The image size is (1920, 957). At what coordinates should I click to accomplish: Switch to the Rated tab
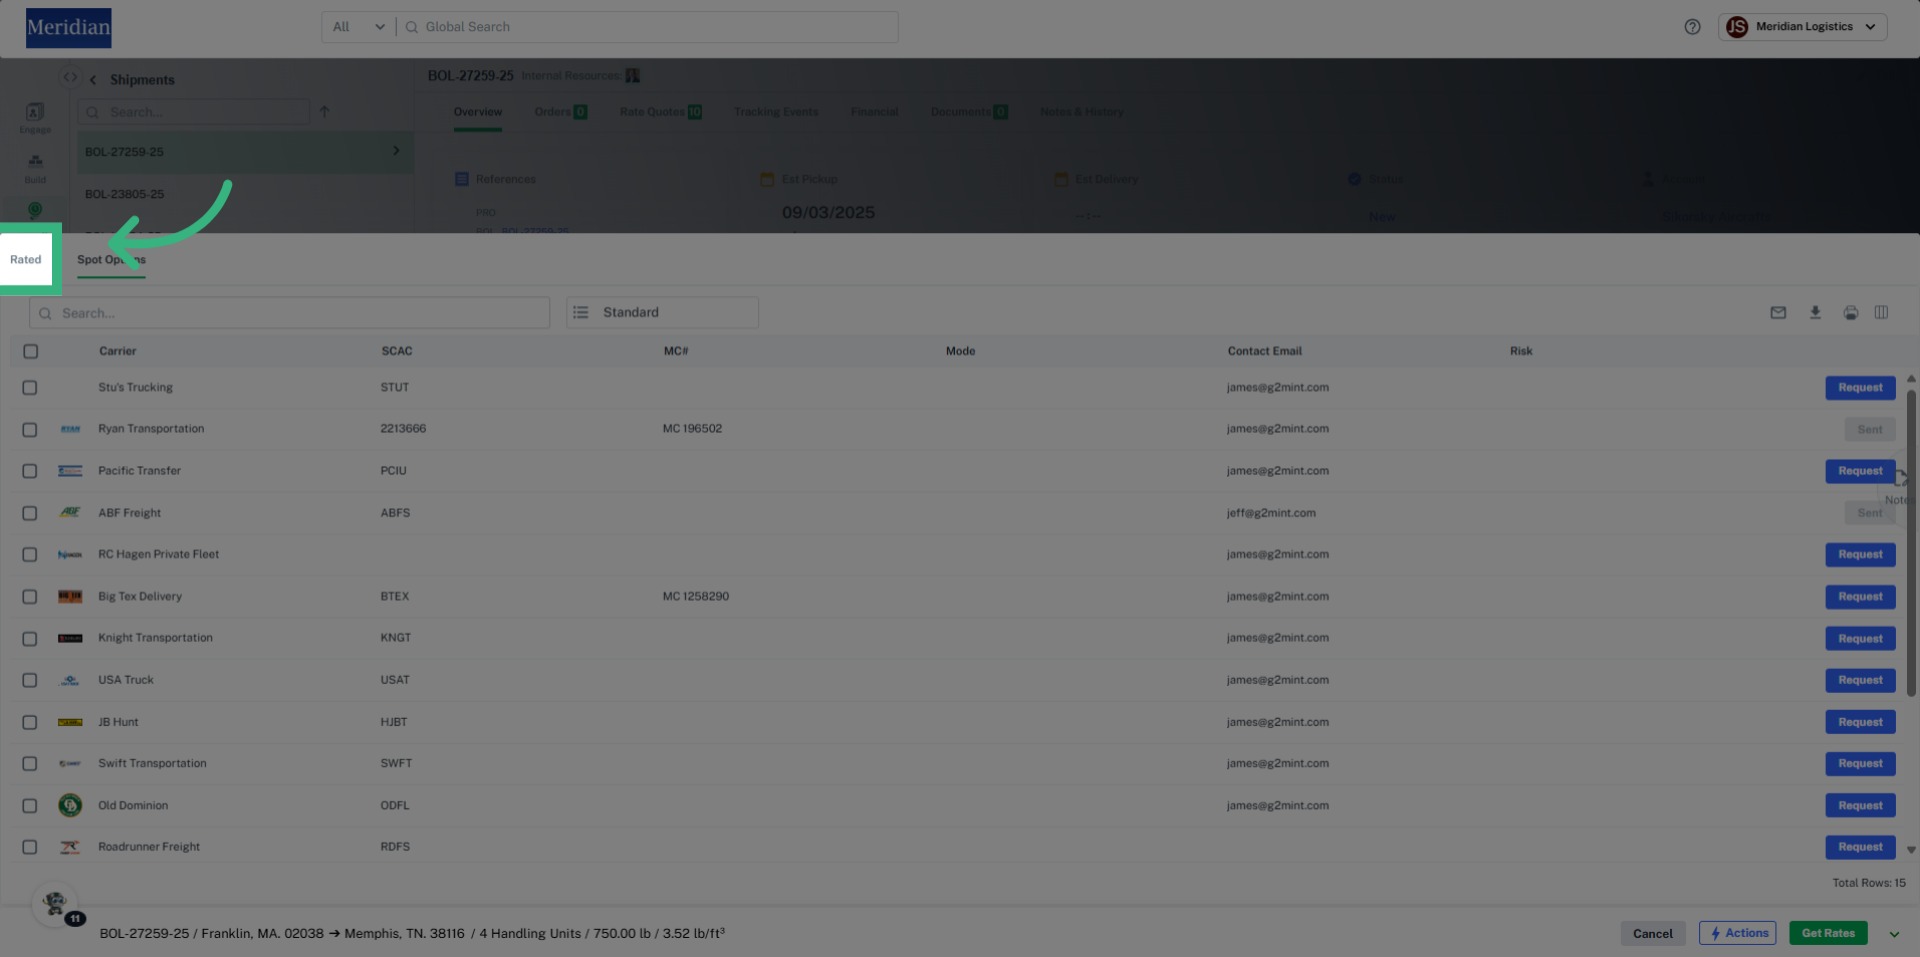click(26, 259)
